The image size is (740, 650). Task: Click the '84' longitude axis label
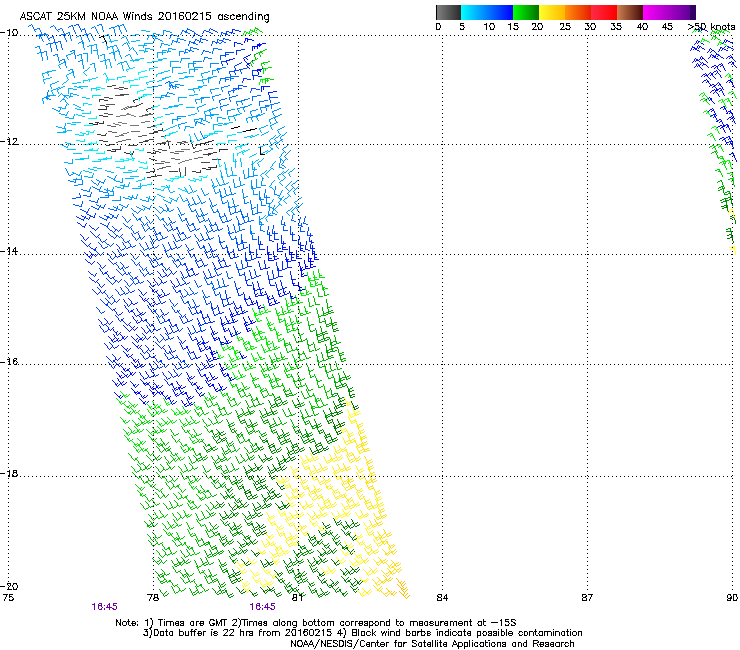pyautogui.click(x=442, y=598)
